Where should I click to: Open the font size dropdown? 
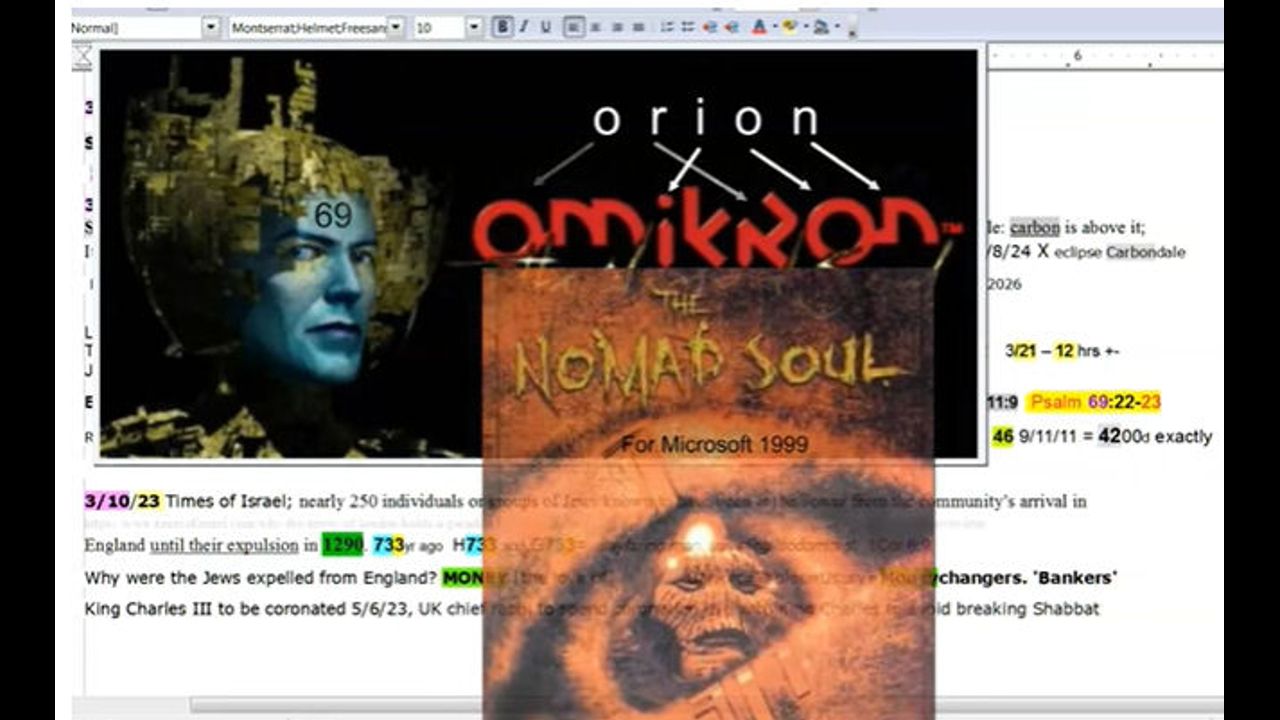point(474,28)
